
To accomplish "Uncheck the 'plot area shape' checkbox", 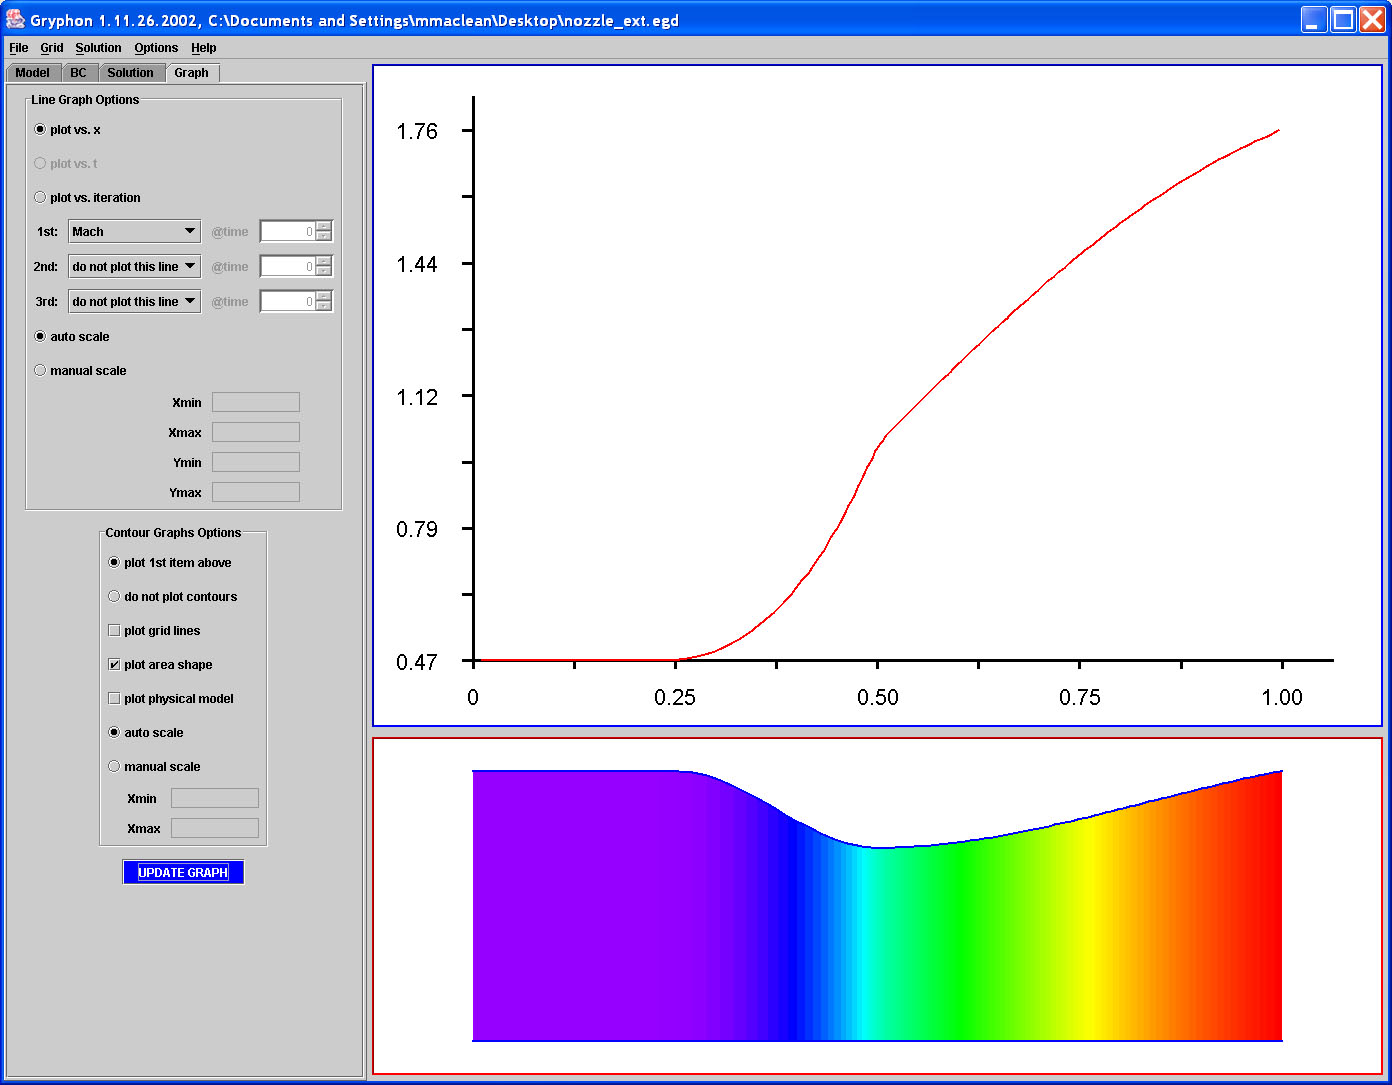I will tap(114, 665).
